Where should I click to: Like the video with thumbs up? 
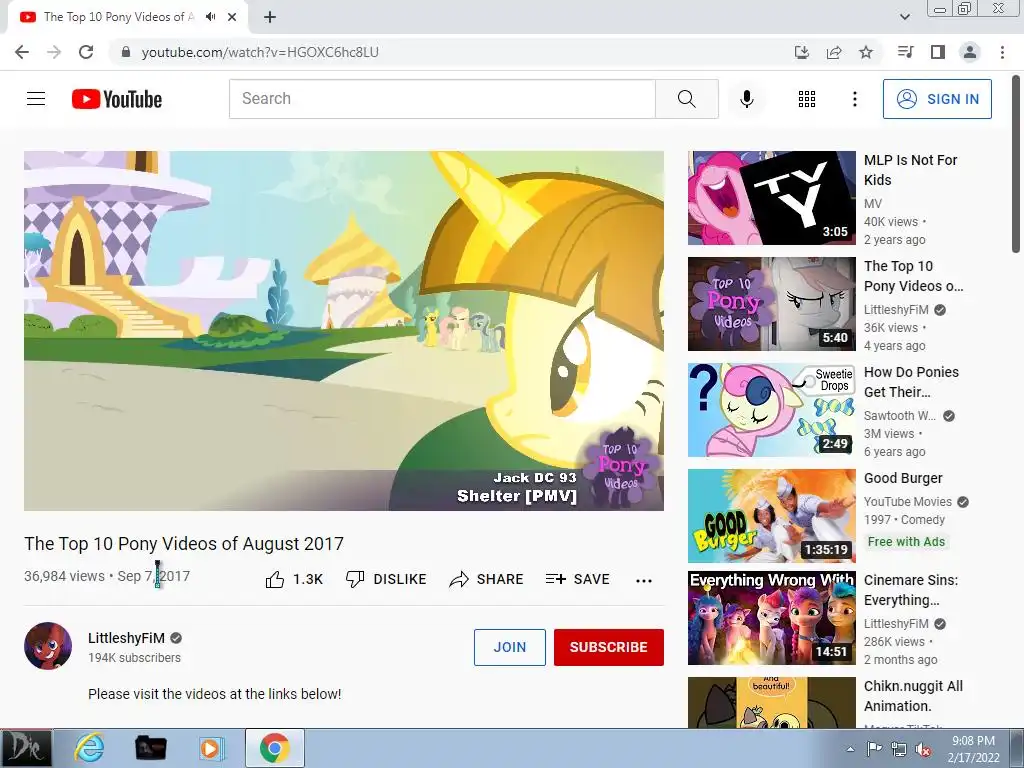coord(294,579)
